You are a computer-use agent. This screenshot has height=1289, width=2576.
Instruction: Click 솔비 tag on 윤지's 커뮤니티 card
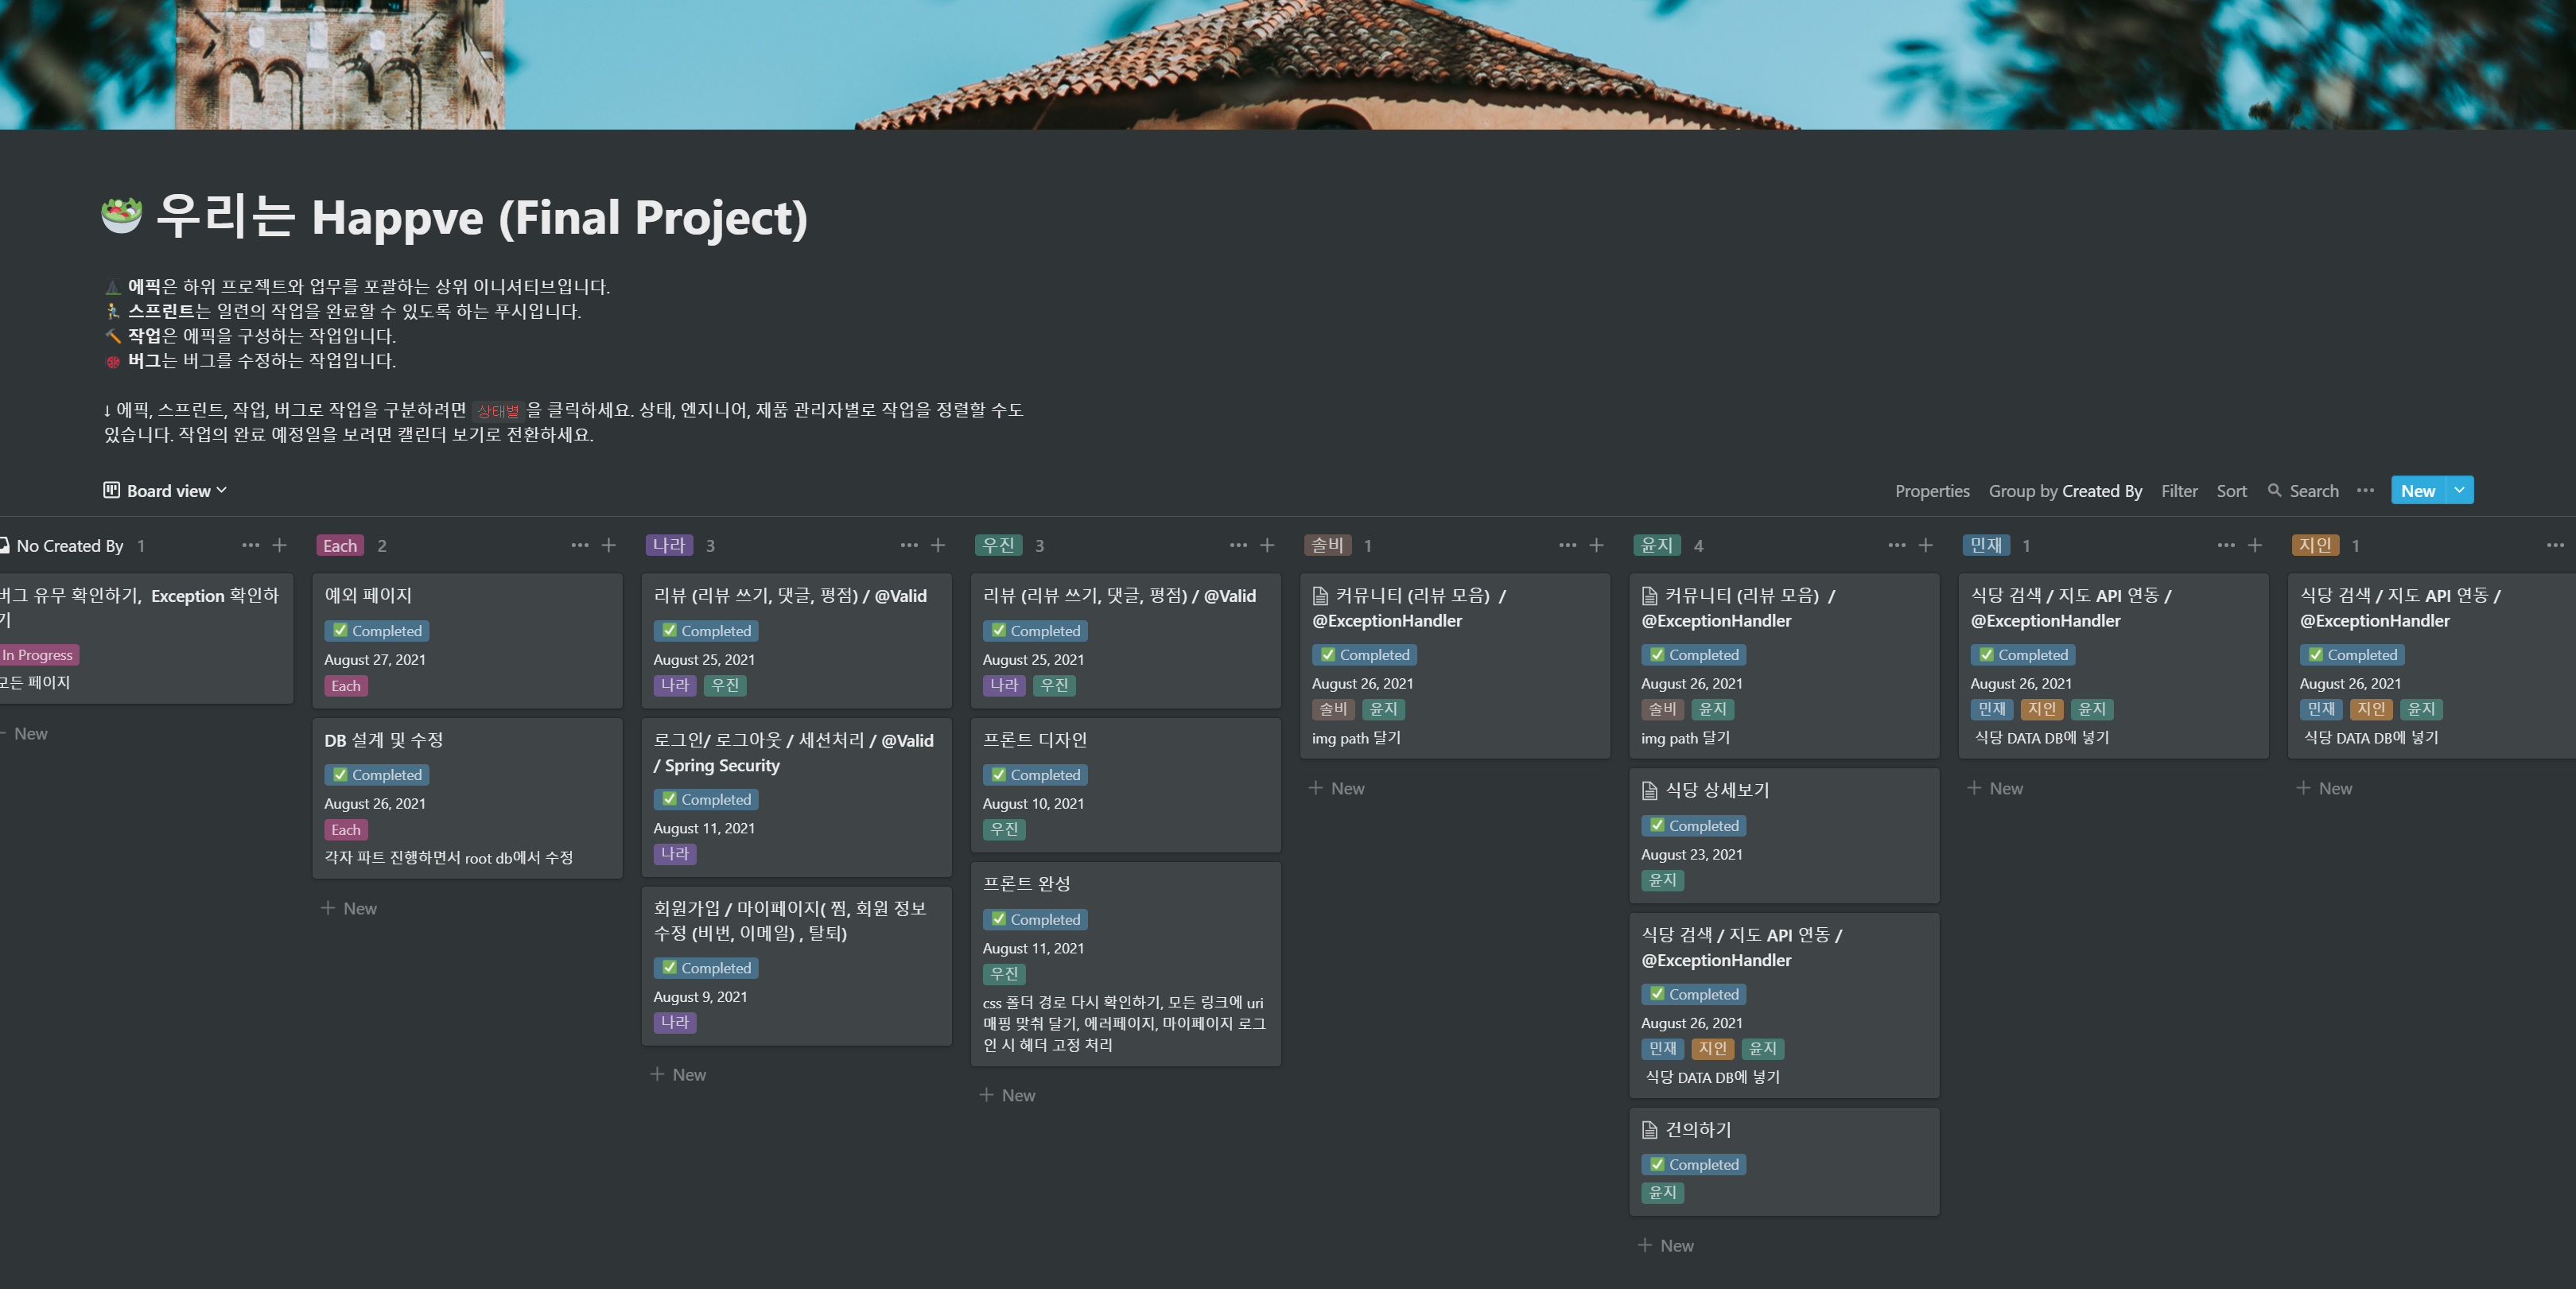coord(1662,709)
